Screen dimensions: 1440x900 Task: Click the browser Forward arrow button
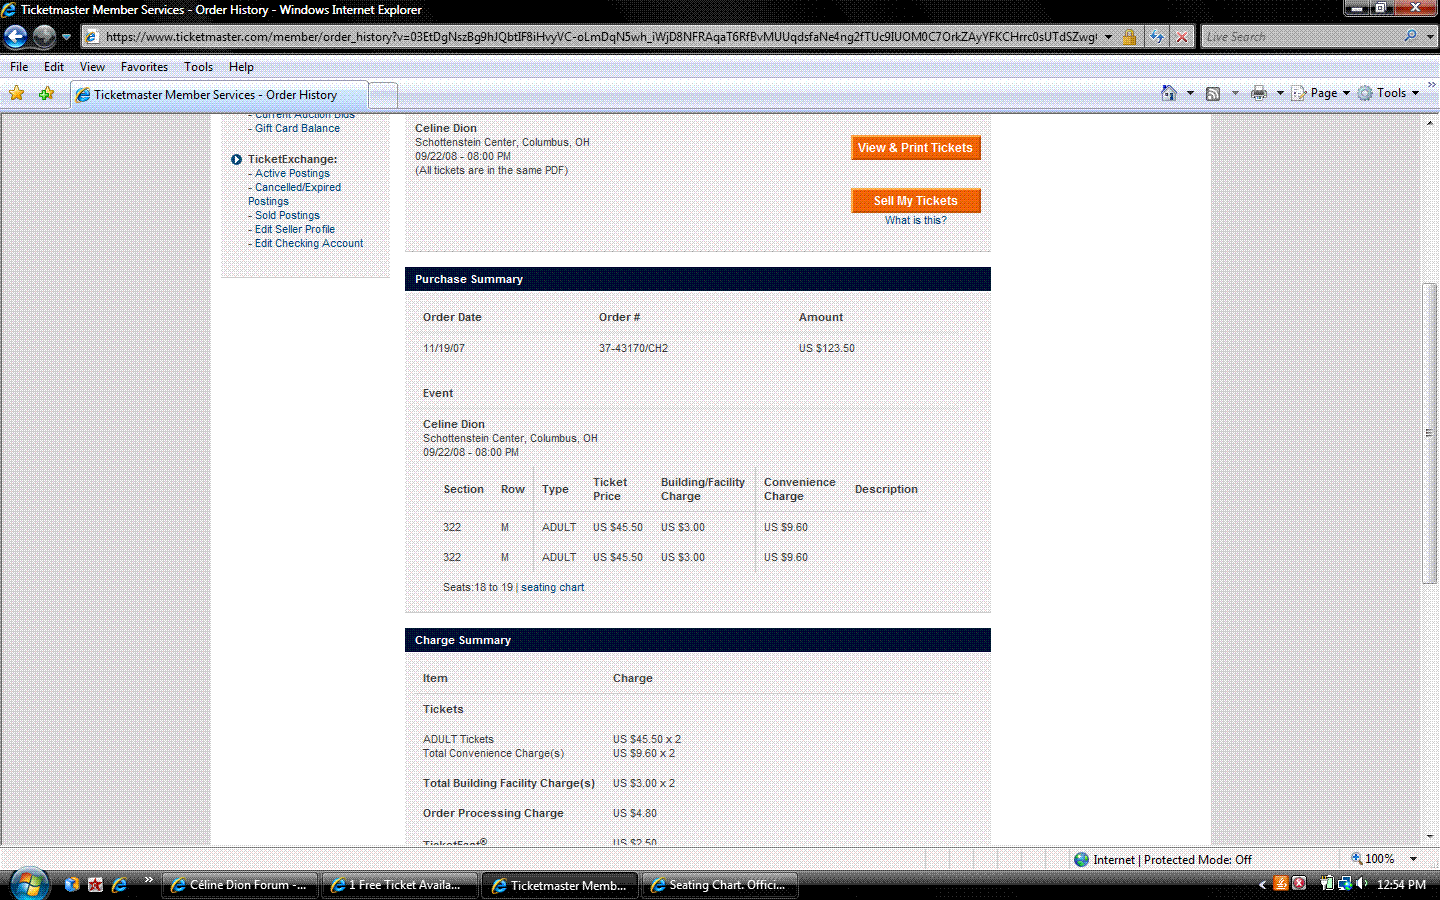click(44, 37)
